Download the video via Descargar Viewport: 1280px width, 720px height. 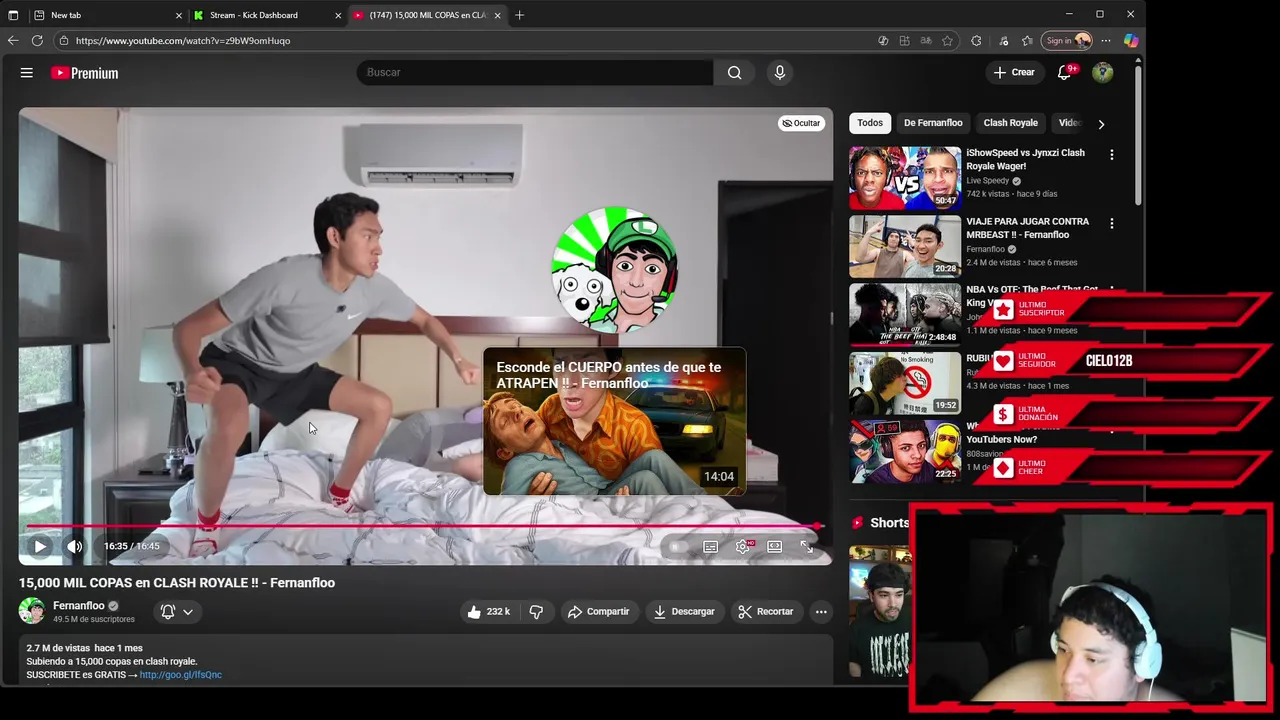[x=684, y=611]
